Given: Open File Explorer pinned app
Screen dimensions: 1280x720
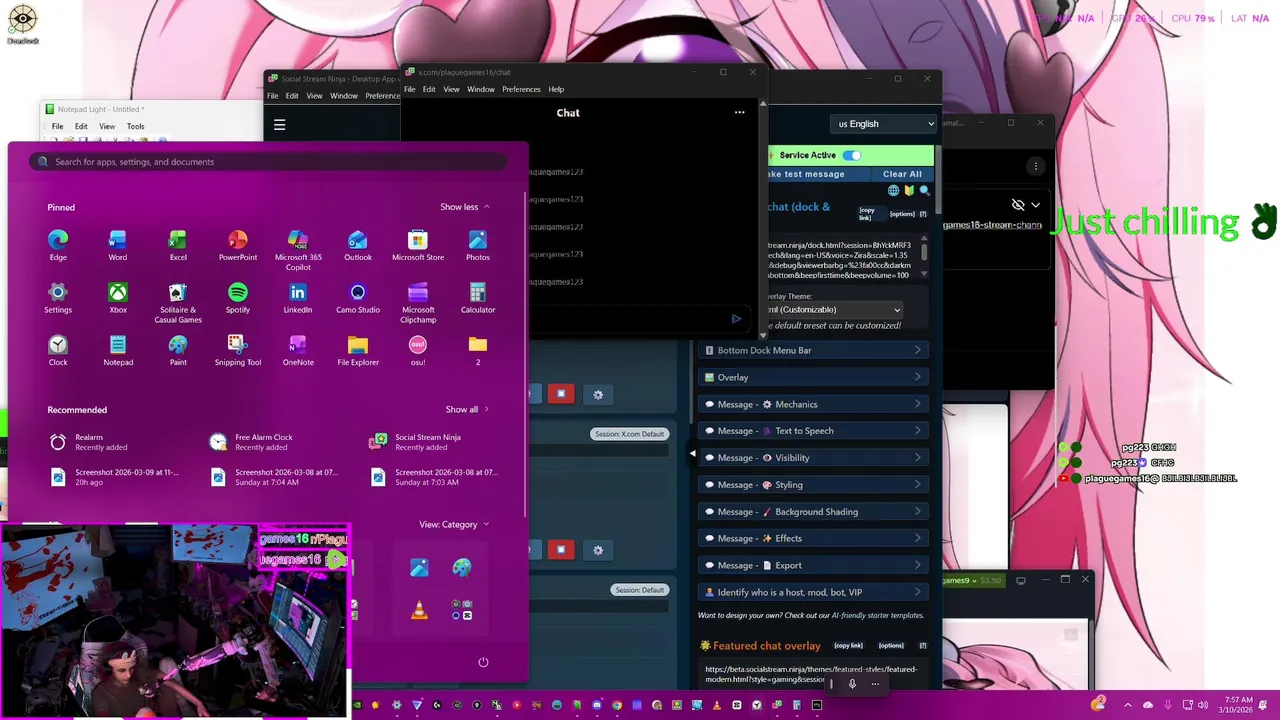Looking at the screenshot, I should pos(358,350).
